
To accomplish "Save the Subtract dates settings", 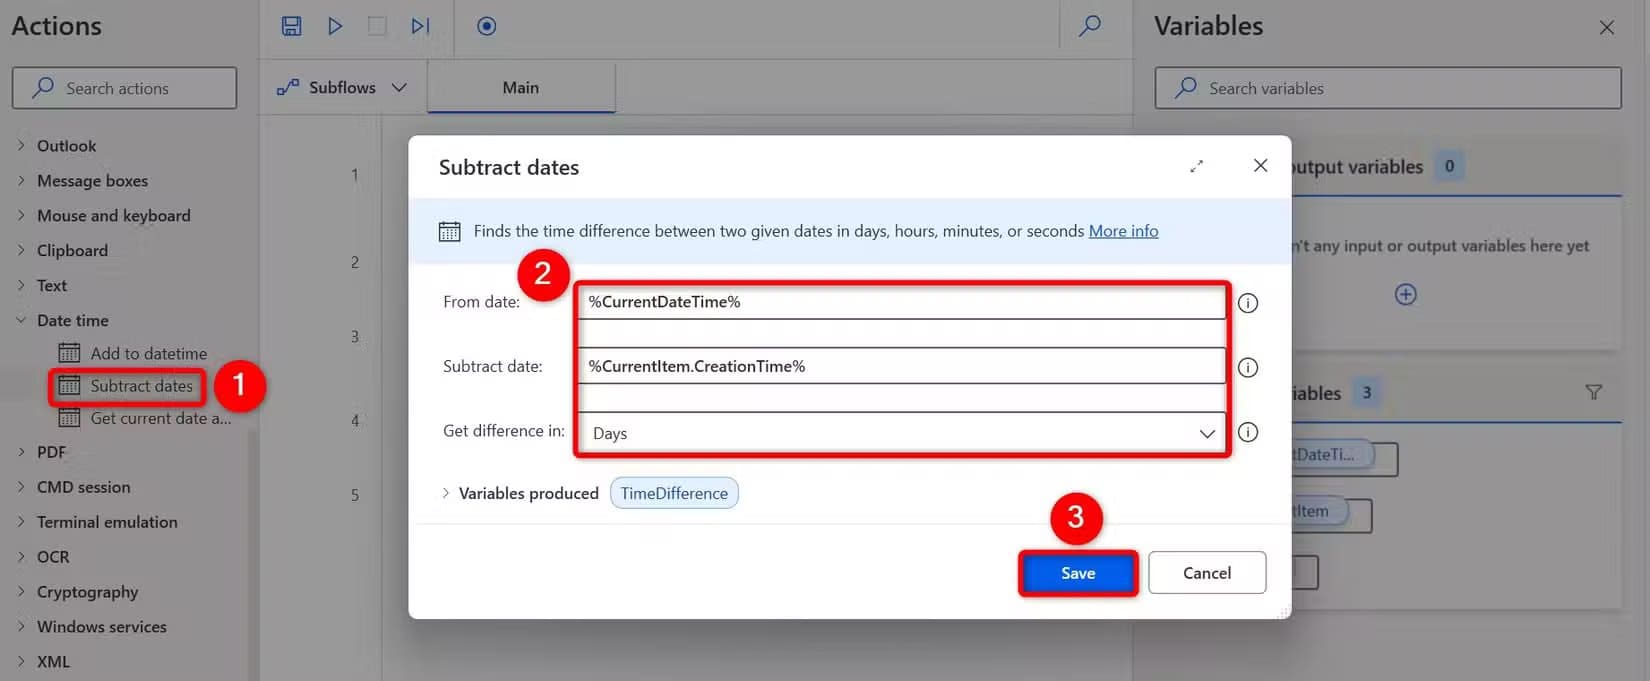I will [1078, 573].
